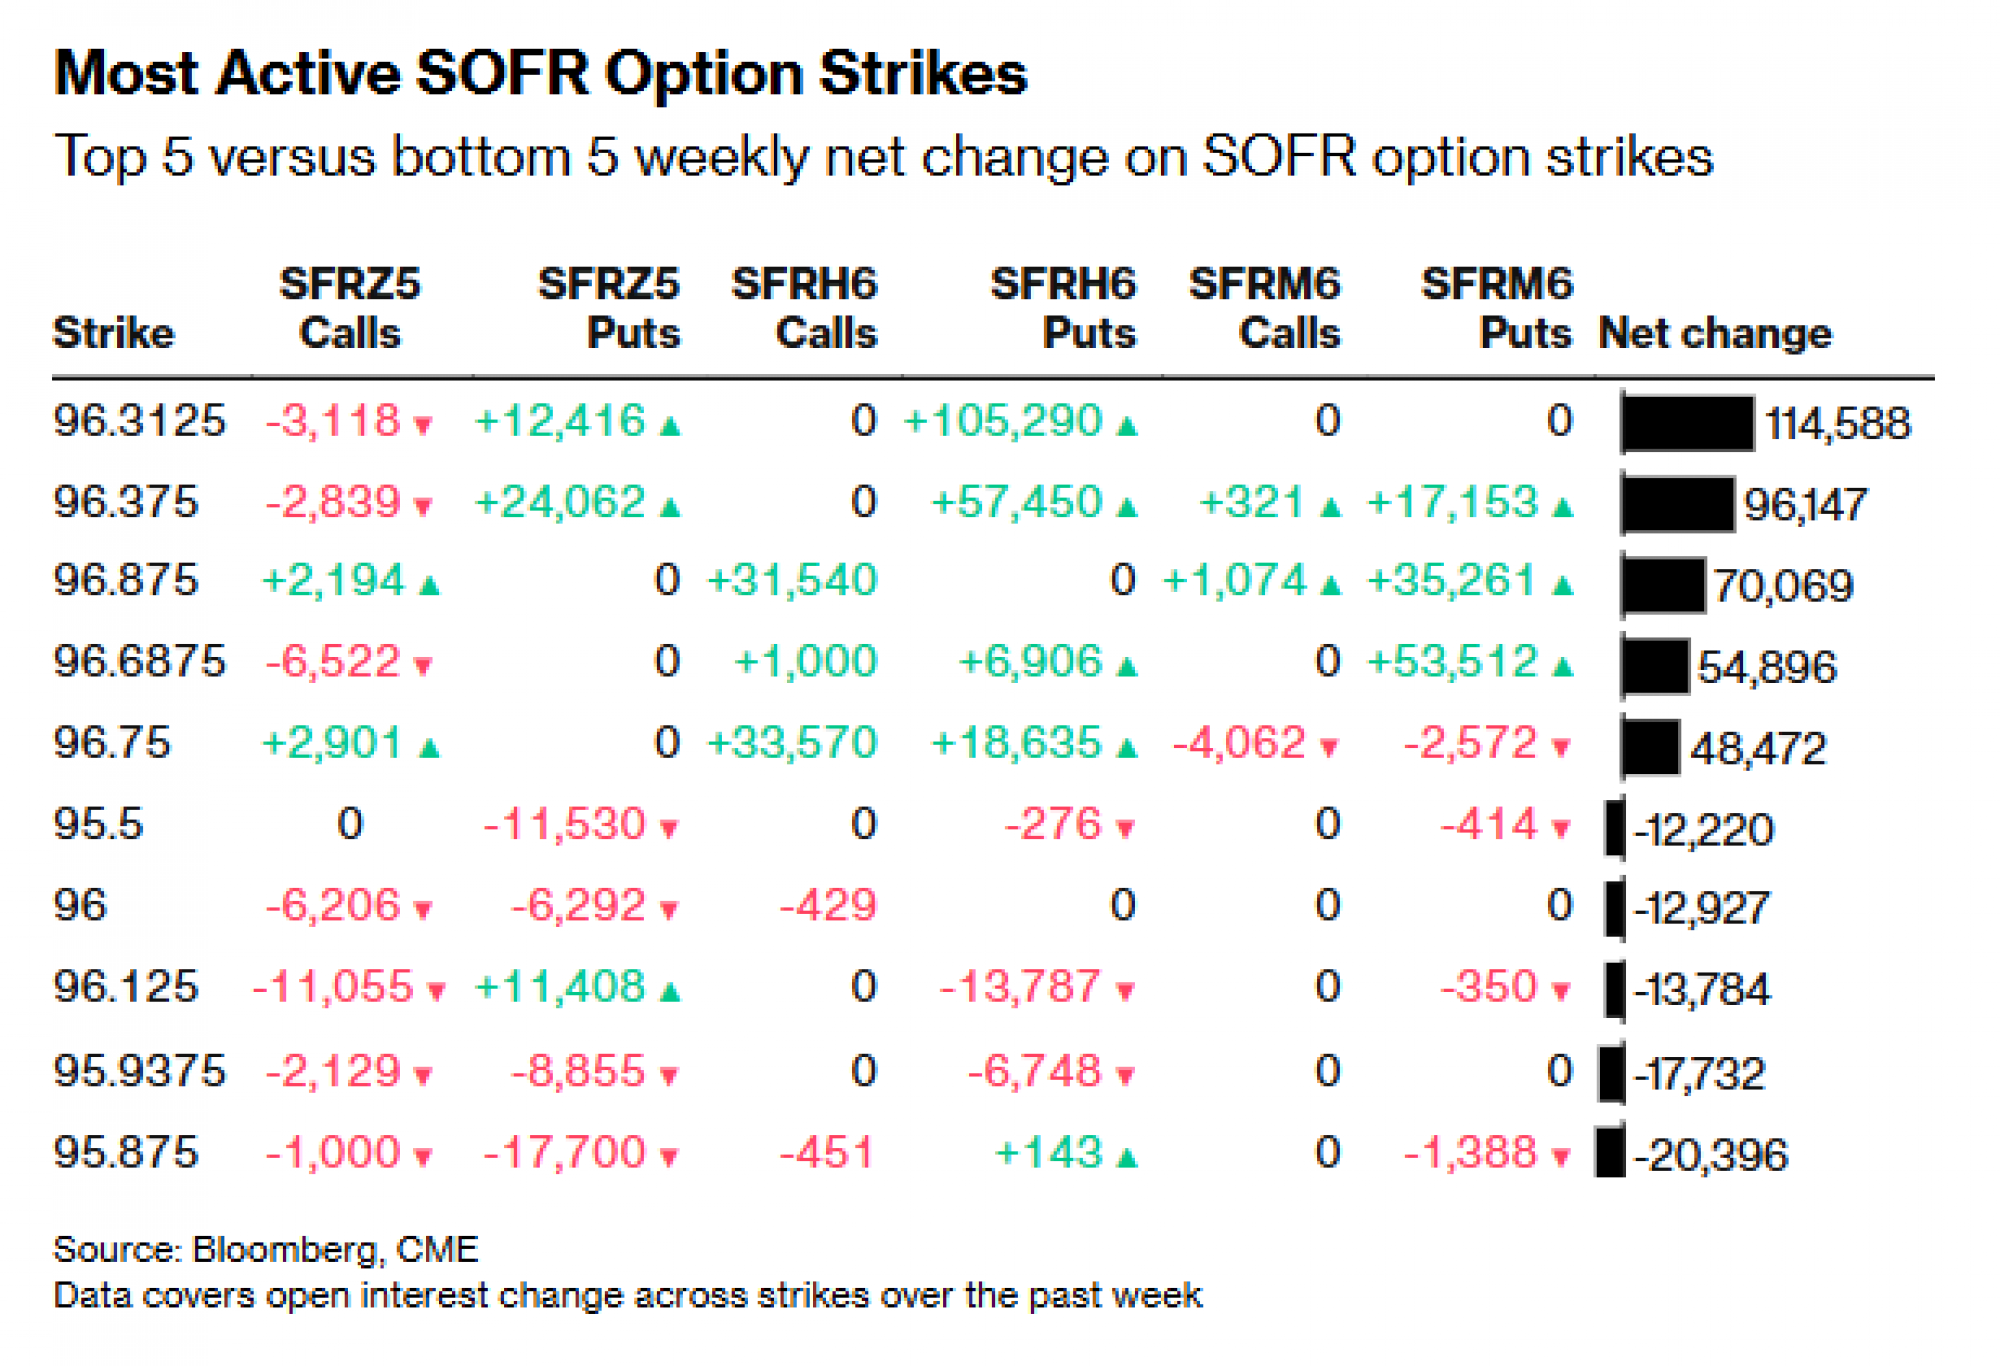Image resolution: width=2000 pixels, height=1366 pixels.
Task: Click the +31,540 SFRH6 Calls value
Action: 792,581
